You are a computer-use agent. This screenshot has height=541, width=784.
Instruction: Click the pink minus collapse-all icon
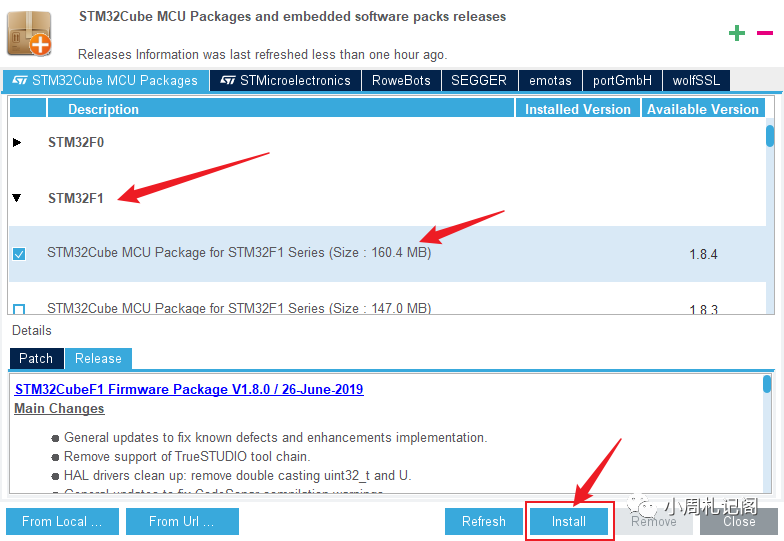[x=764, y=34]
